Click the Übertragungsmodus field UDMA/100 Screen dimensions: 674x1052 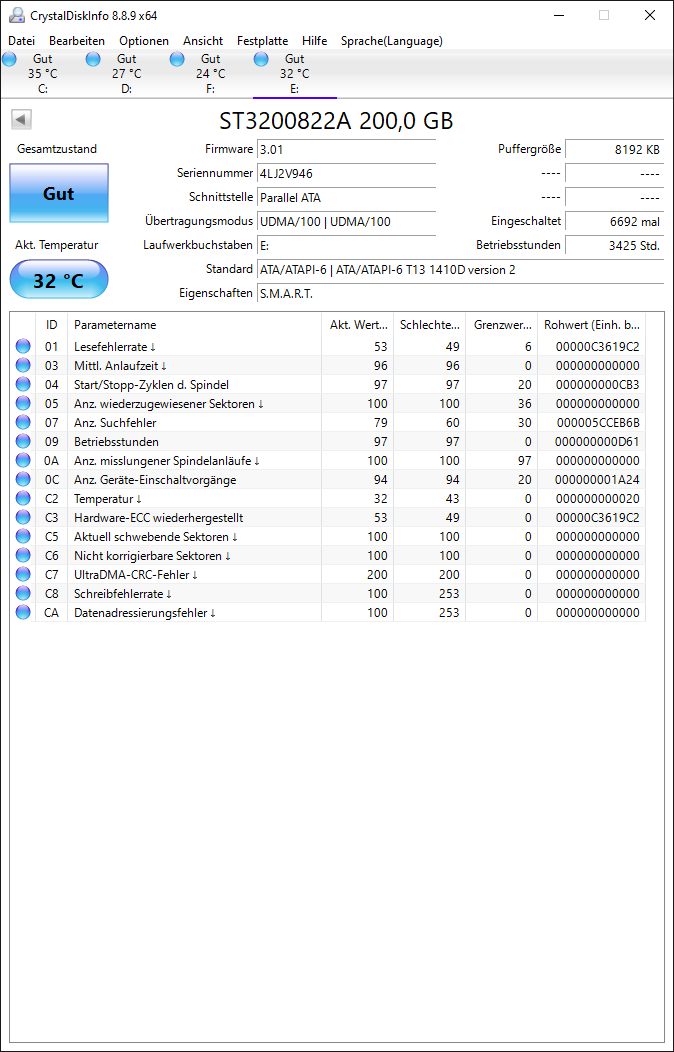tap(347, 221)
